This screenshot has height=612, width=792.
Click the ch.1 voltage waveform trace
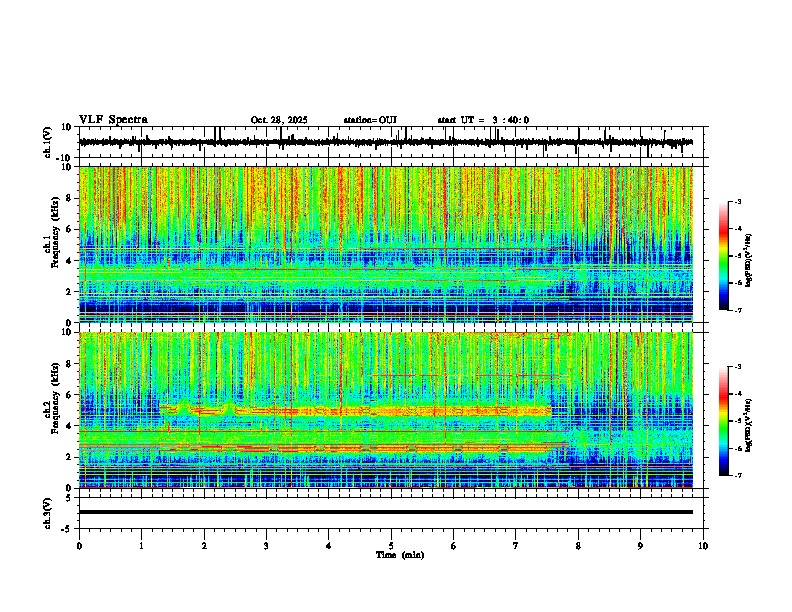[x=386, y=142]
